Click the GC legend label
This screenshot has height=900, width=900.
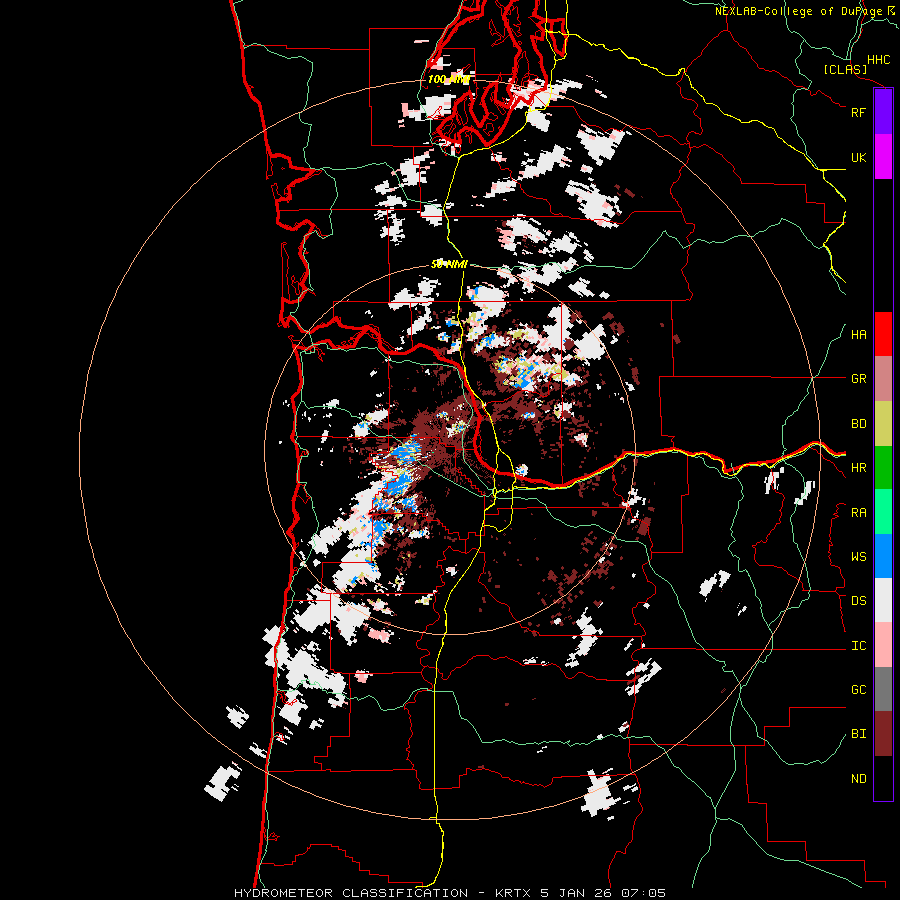coord(858,690)
